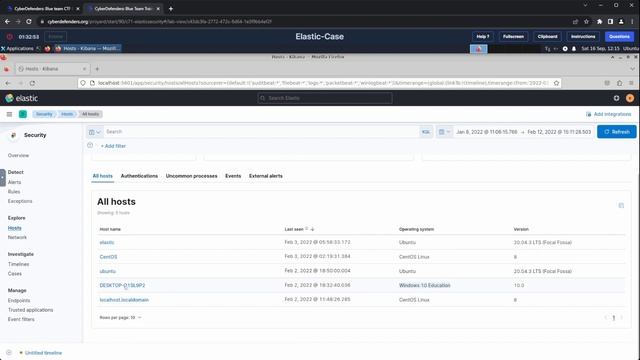This screenshot has height=360, width=640.
Task: Open the Instructions button
Action: [583, 36]
